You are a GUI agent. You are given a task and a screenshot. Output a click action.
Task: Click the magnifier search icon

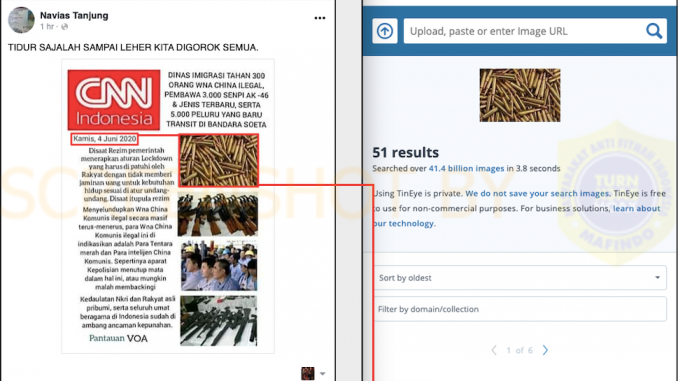coord(654,31)
